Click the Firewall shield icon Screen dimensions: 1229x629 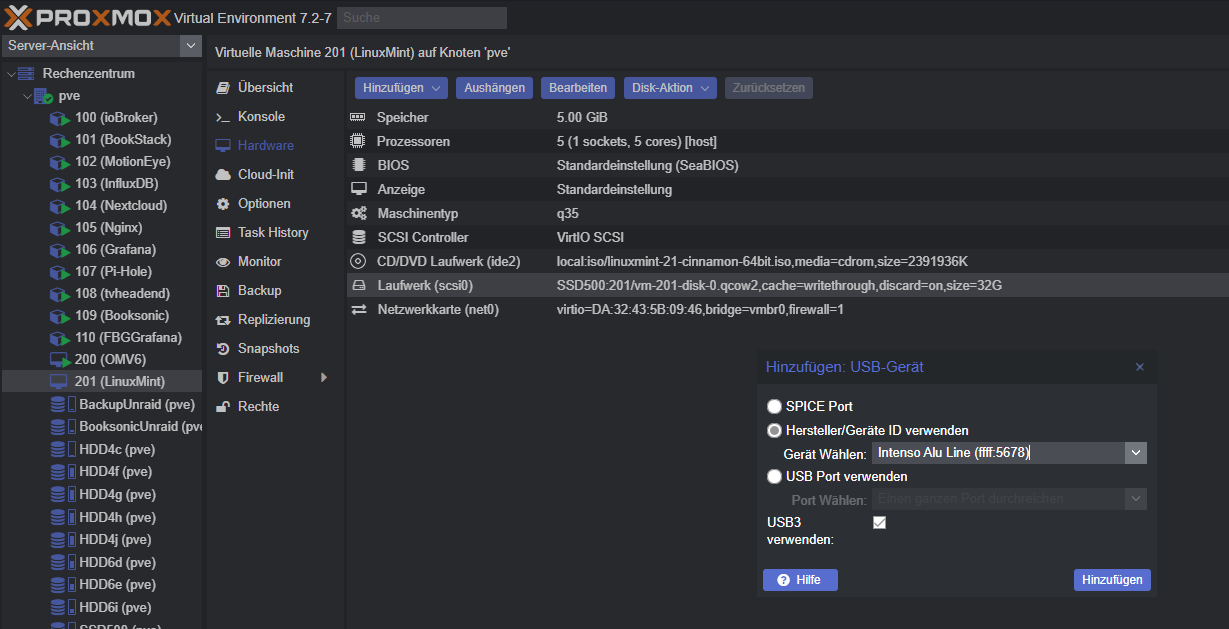[x=223, y=378]
